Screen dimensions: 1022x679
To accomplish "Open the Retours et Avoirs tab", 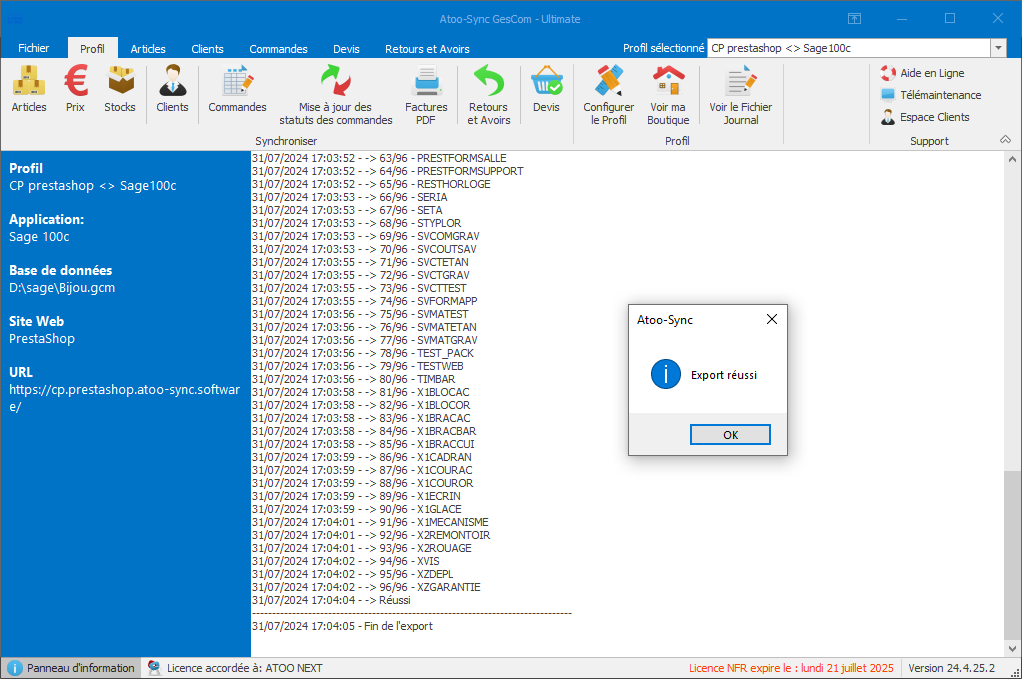I will (427, 48).
